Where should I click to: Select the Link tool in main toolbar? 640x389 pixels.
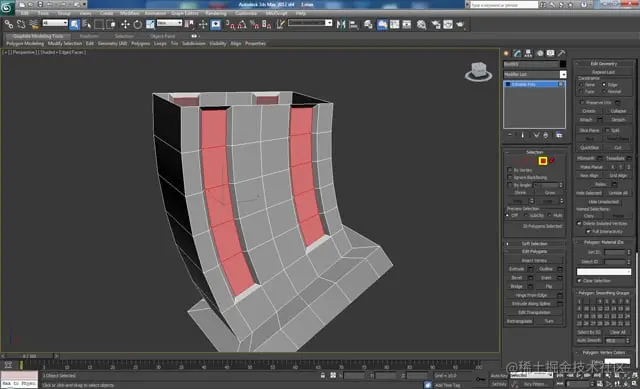tap(9, 24)
